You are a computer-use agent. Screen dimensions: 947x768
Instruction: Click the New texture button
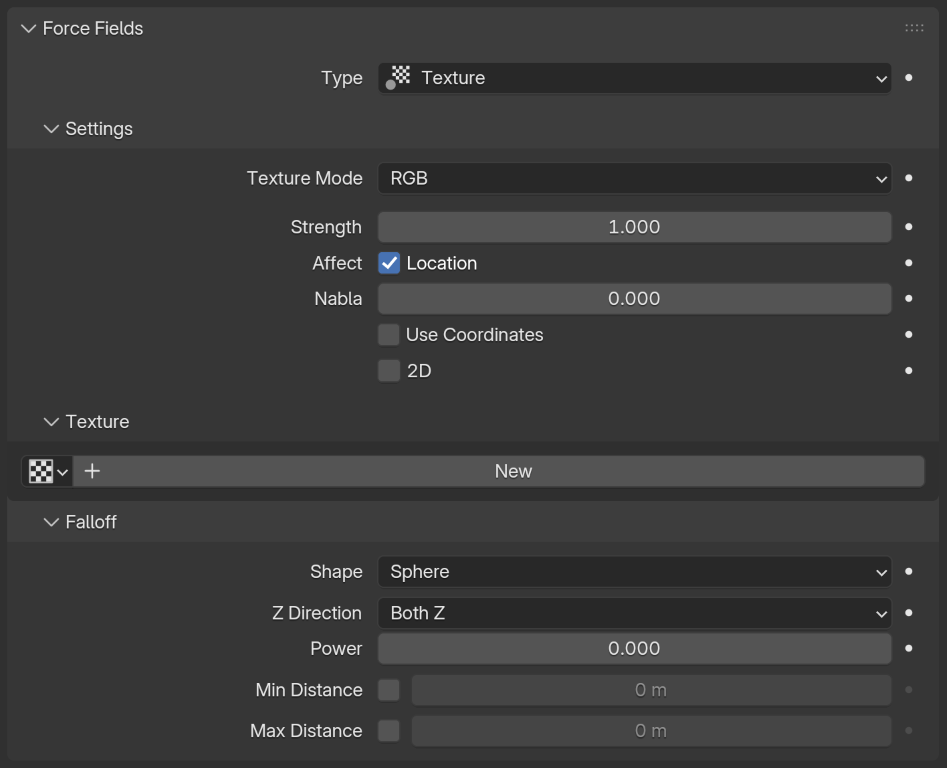(x=512, y=471)
